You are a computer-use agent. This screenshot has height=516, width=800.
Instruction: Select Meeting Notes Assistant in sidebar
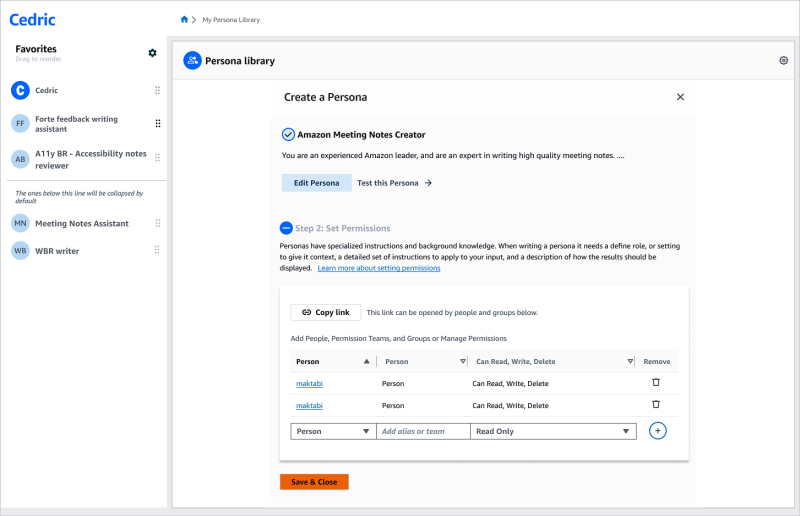82,224
